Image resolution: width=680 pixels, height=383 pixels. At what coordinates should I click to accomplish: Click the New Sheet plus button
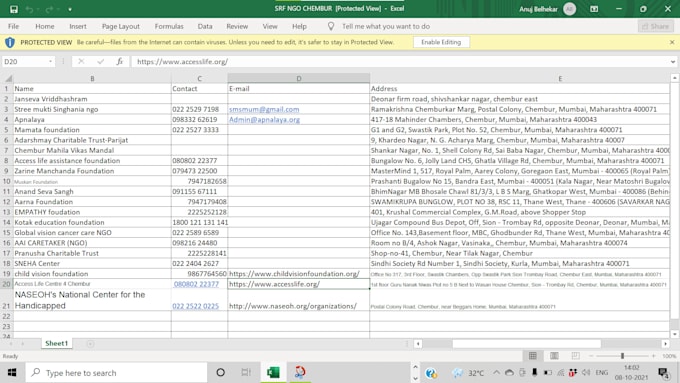[x=90, y=344]
